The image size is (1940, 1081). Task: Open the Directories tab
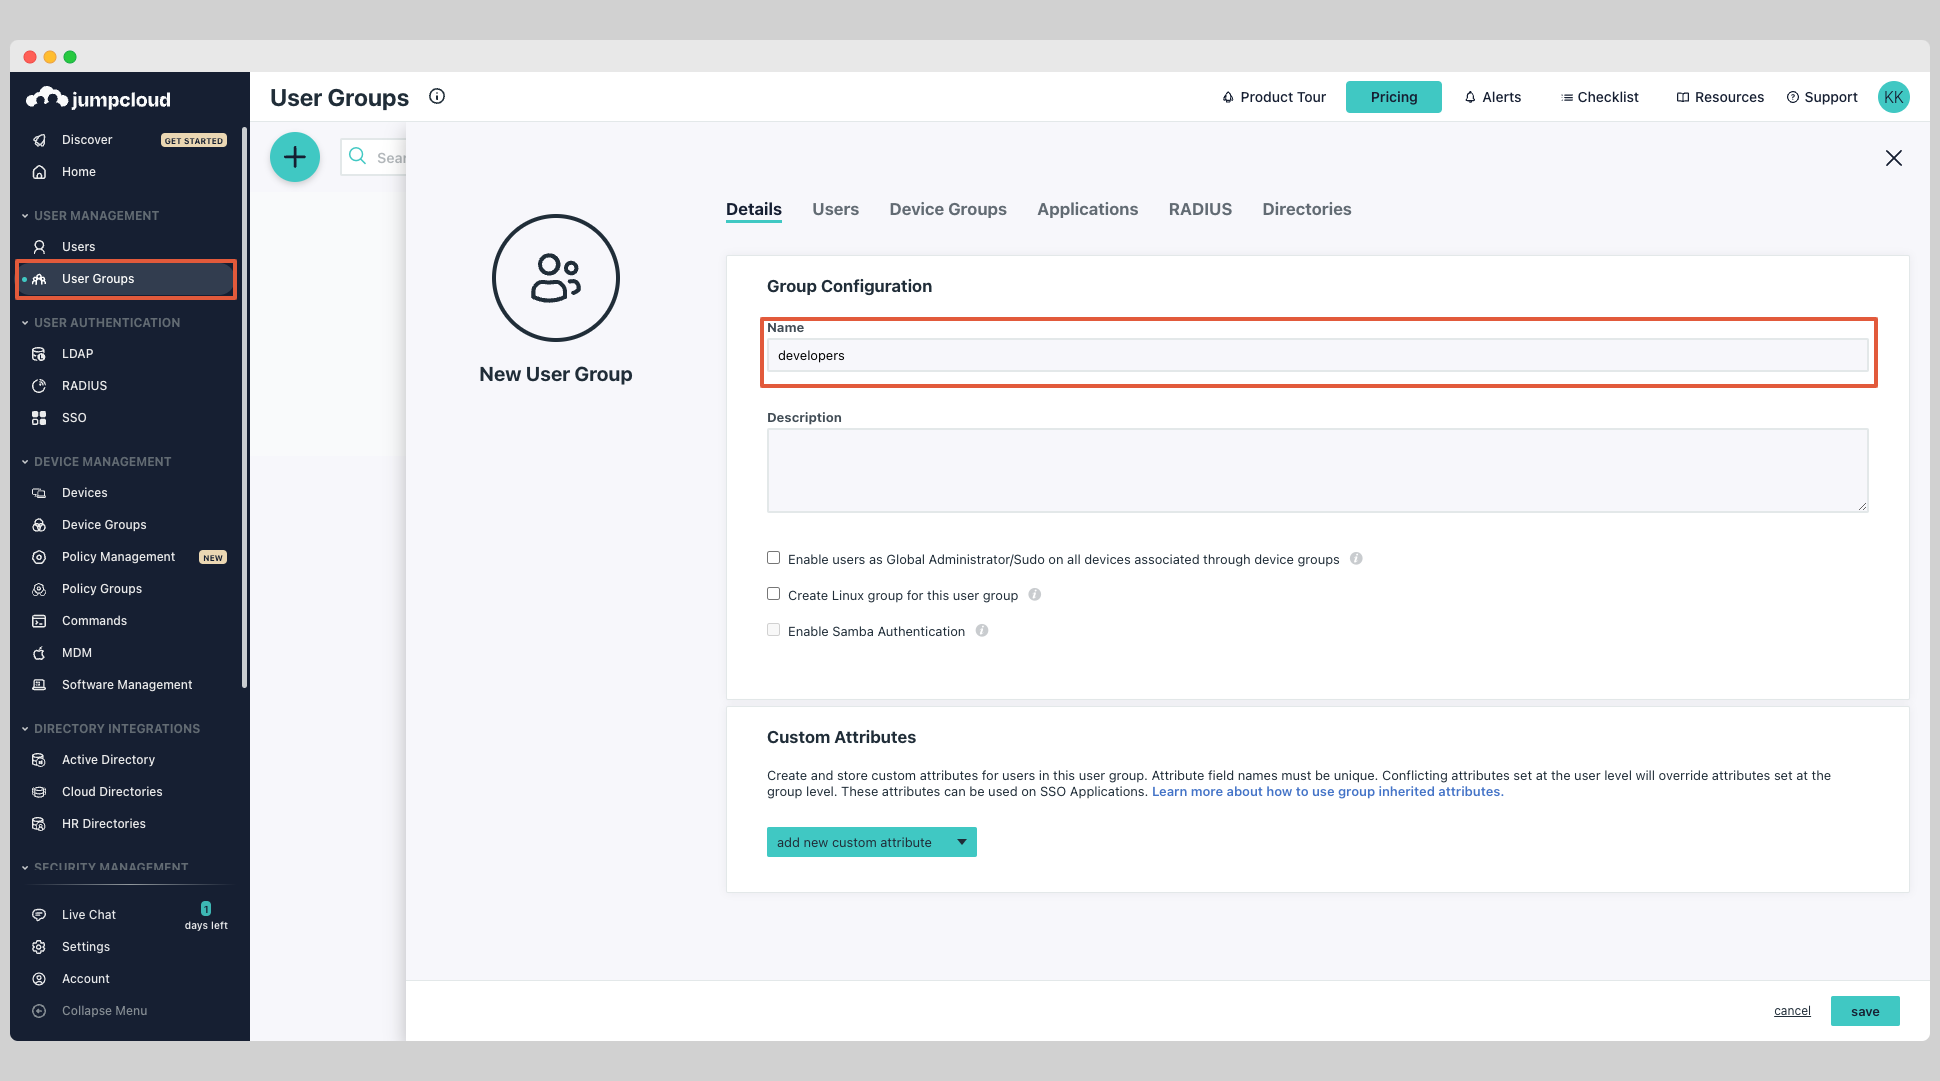(x=1306, y=209)
